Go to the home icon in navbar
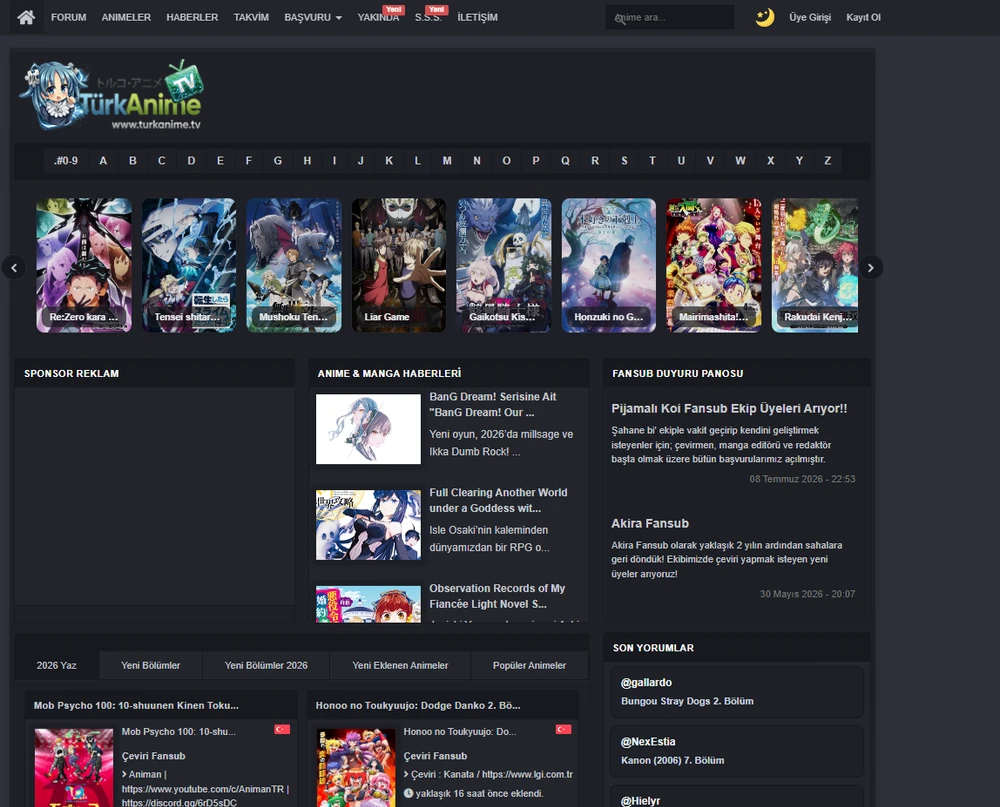1000x807 pixels. [26, 17]
